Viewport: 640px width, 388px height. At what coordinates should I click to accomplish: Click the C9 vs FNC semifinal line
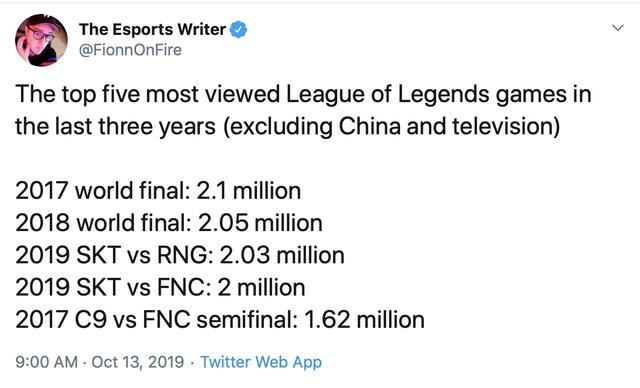click(220, 320)
